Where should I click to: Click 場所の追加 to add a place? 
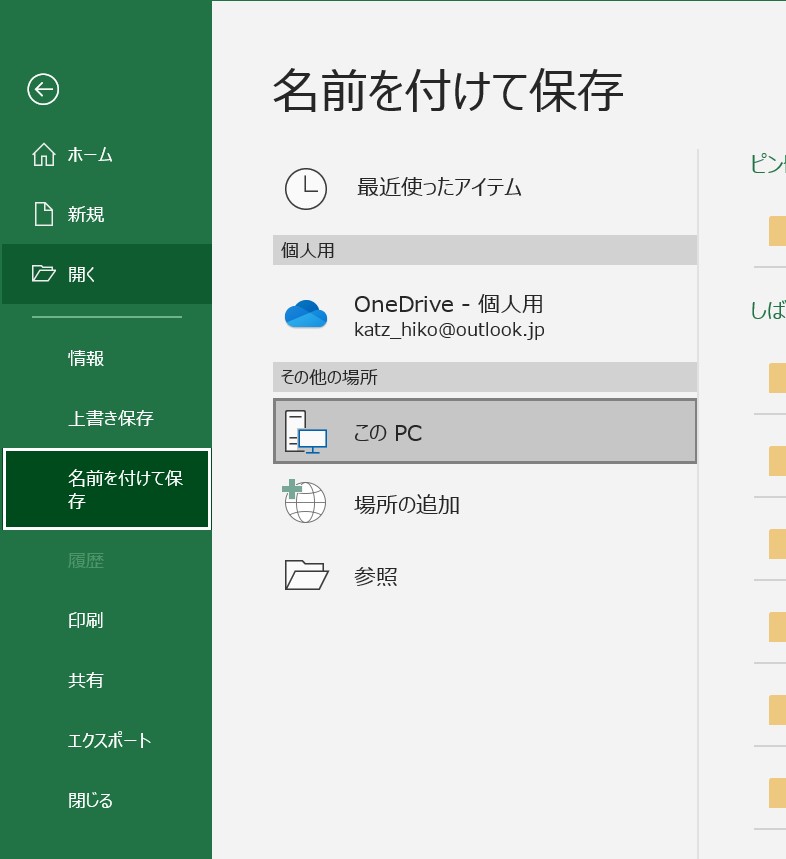point(485,503)
